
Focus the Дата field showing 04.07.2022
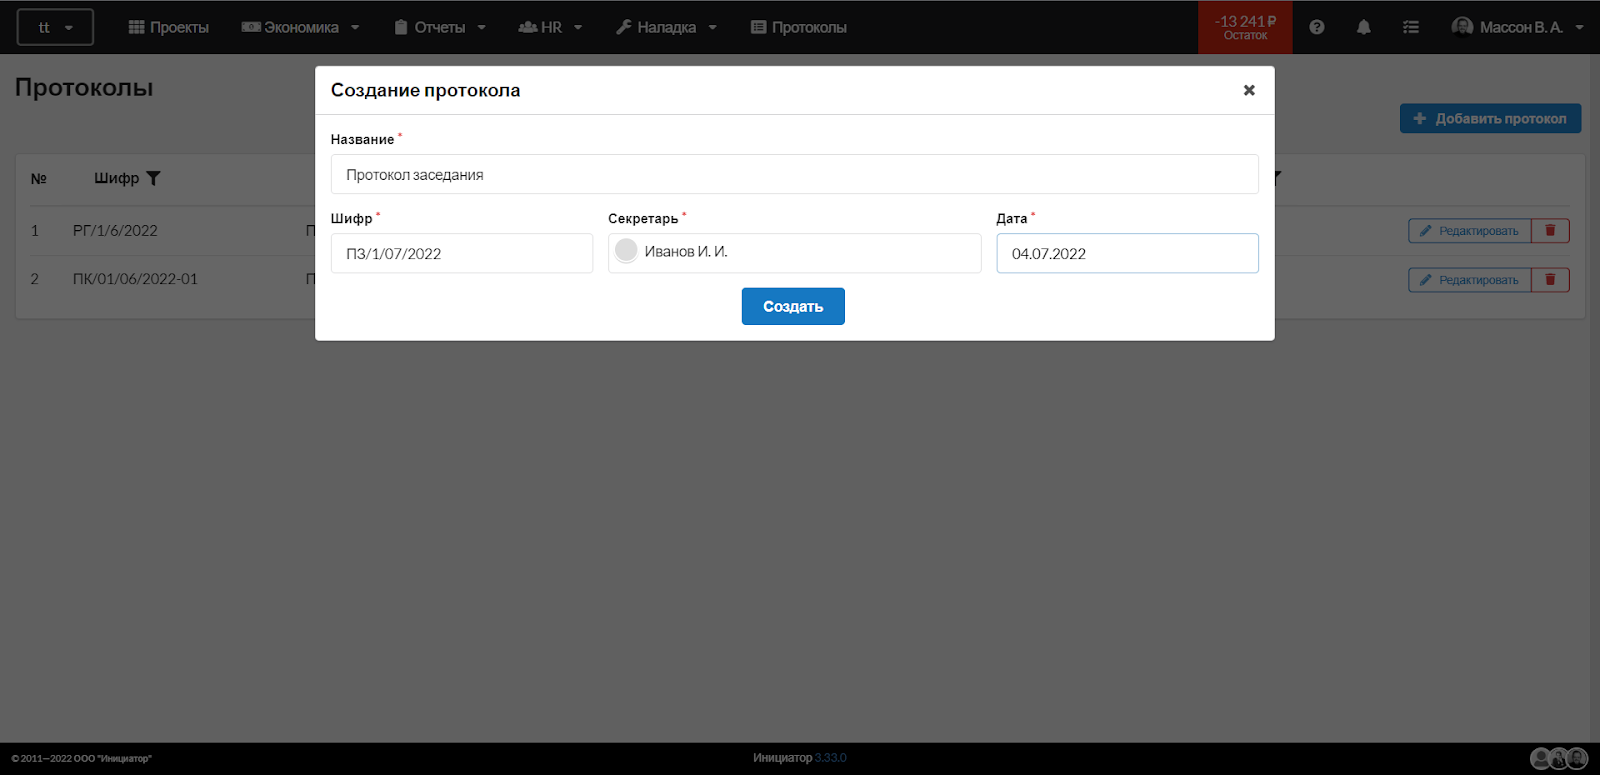1127,253
